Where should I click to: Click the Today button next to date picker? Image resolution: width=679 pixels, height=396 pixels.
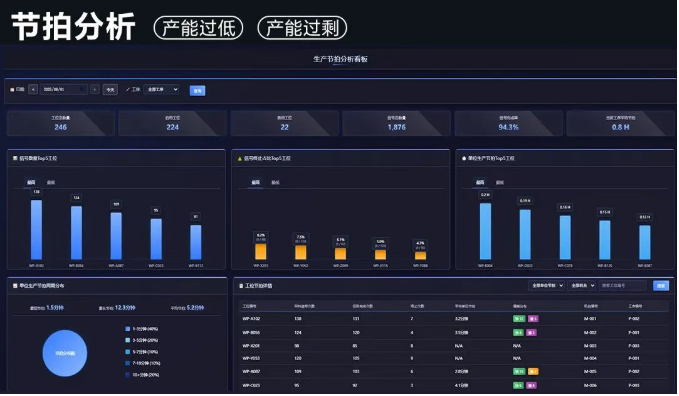pos(110,90)
